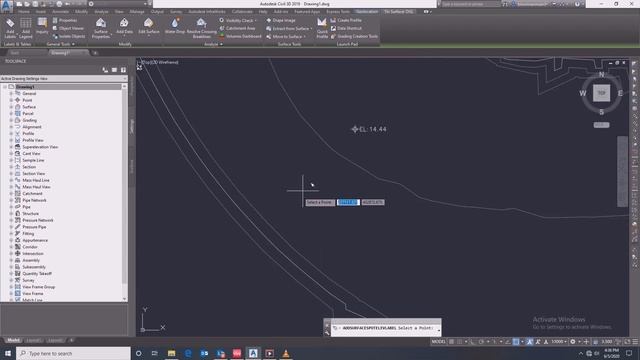Click the Windows Start button

(8, 353)
